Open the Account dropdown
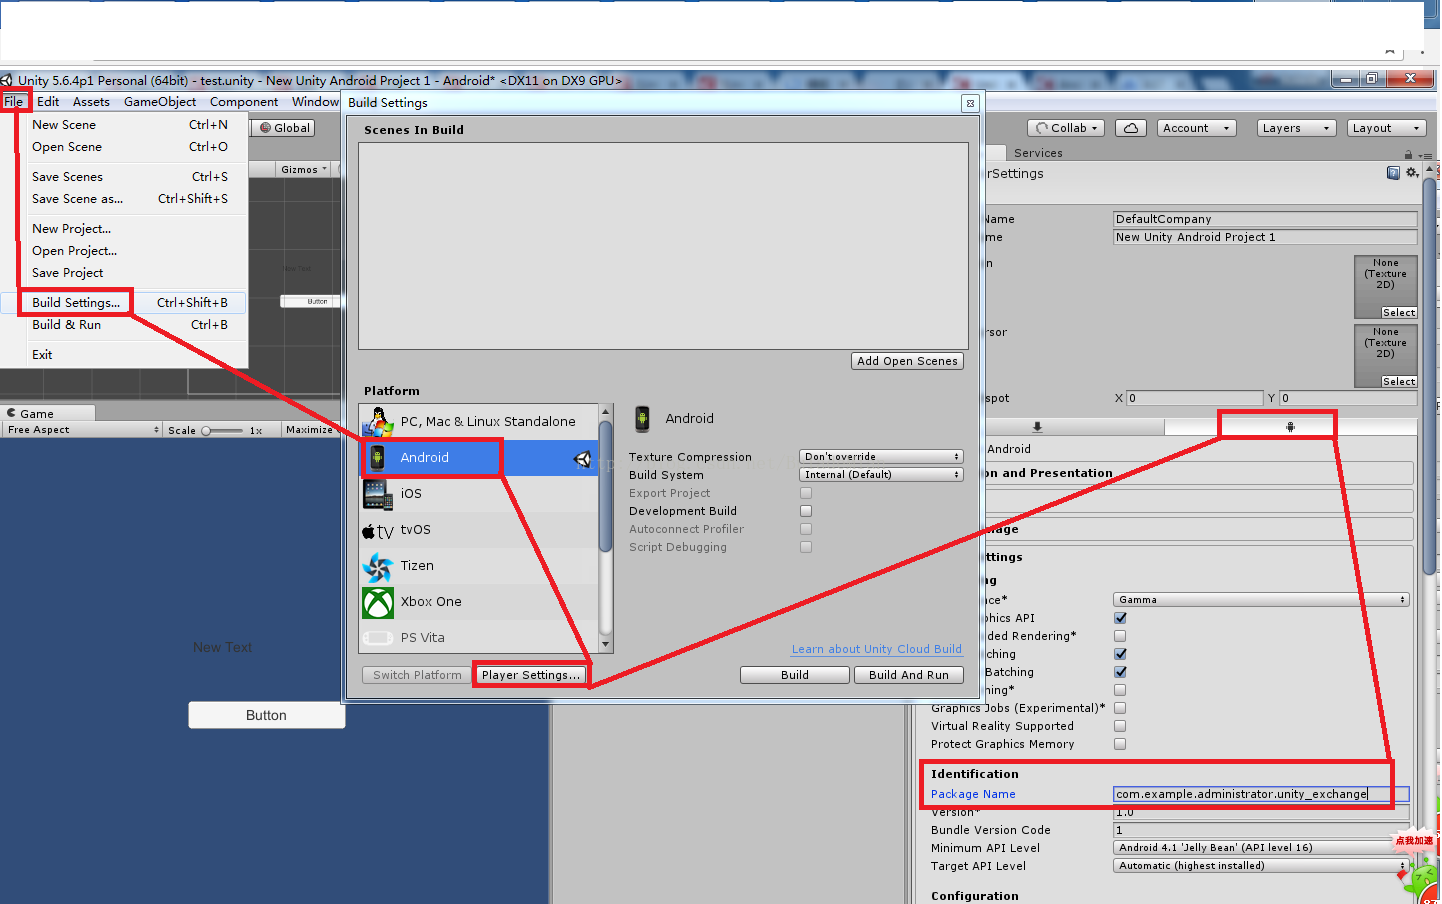 point(1197,128)
